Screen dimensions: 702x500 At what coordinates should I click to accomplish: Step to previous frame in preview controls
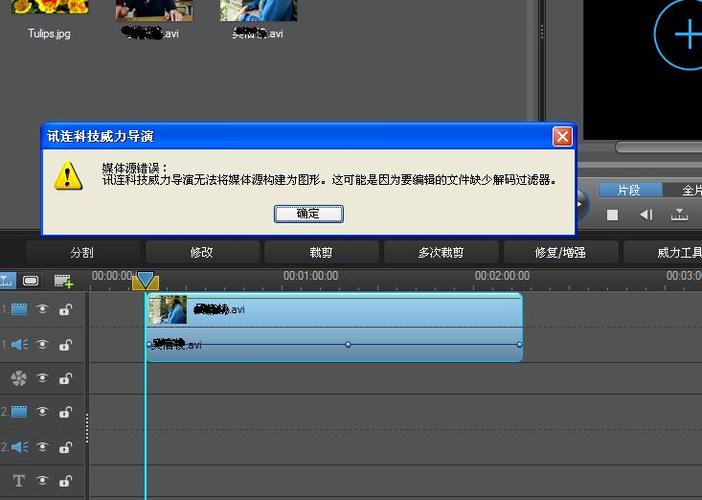point(646,215)
